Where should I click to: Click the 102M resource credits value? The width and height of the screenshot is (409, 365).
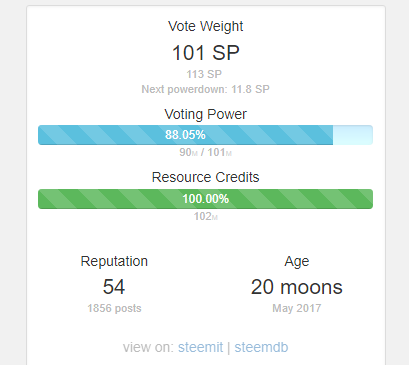pyautogui.click(x=206, y=216)
